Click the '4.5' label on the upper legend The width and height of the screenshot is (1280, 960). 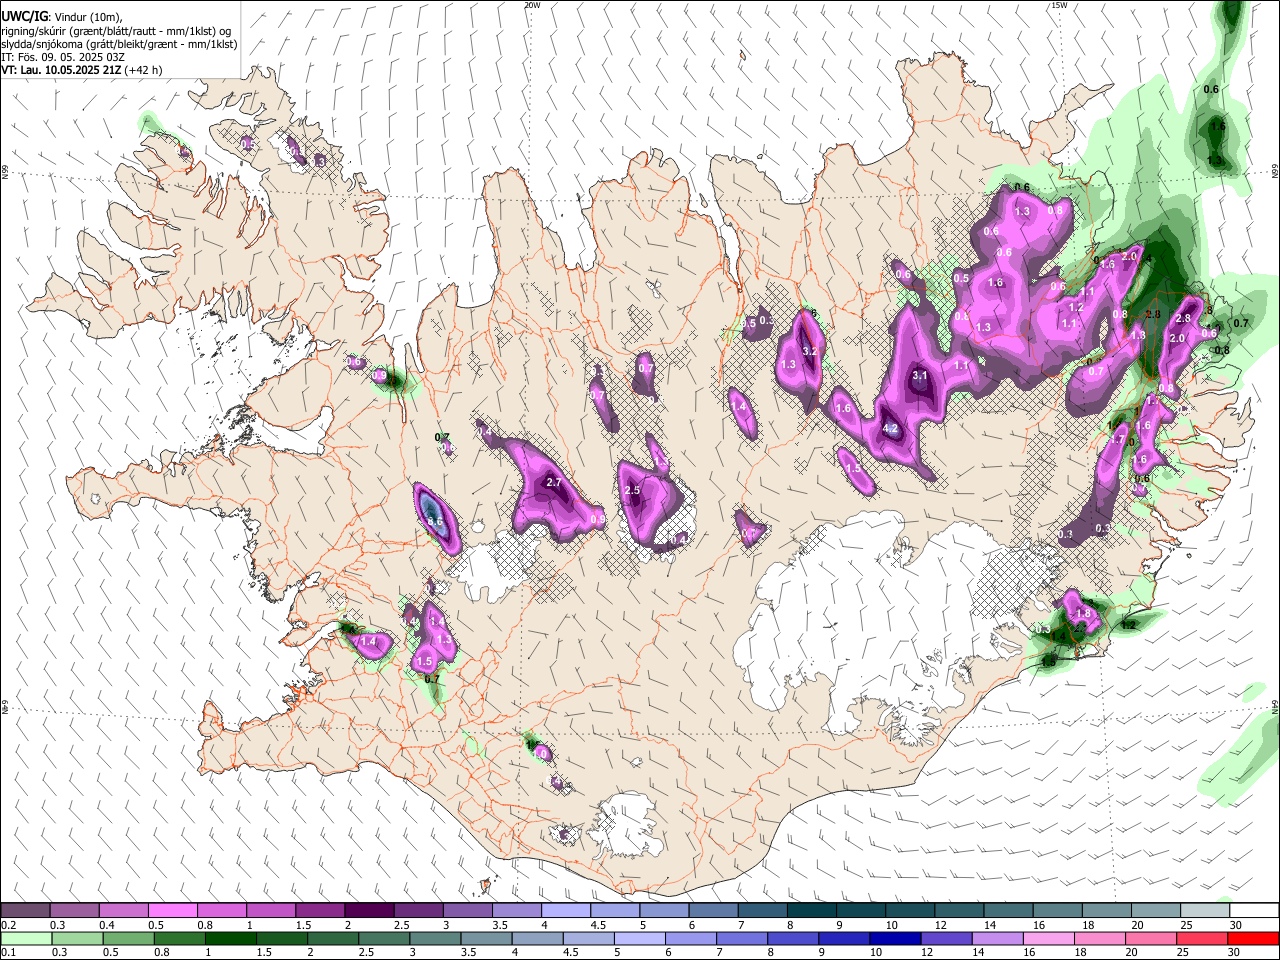[x=598, y=926]
